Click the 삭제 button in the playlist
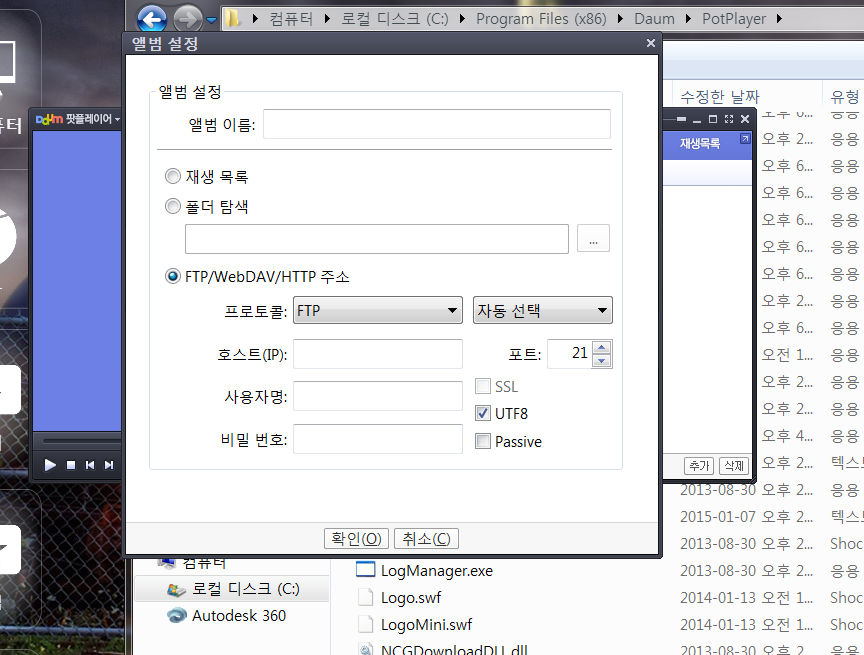864x655 pixels. 734,466
